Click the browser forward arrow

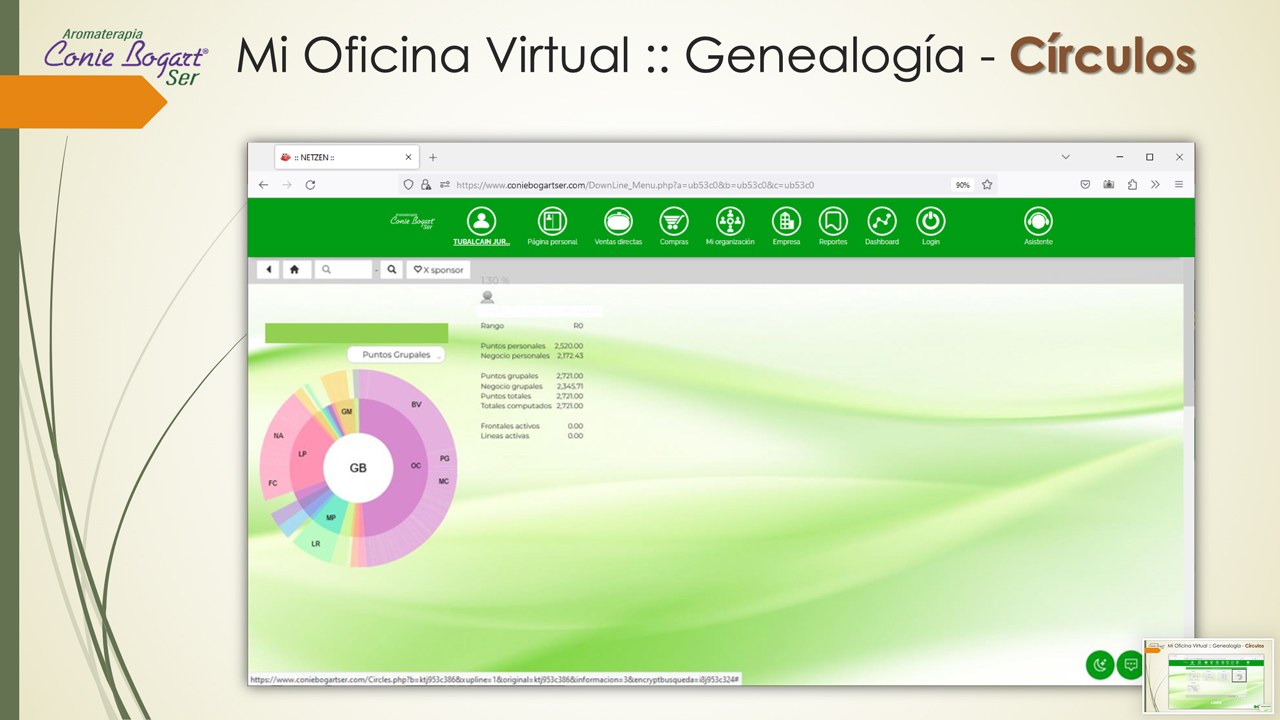(x=287, y=185)
